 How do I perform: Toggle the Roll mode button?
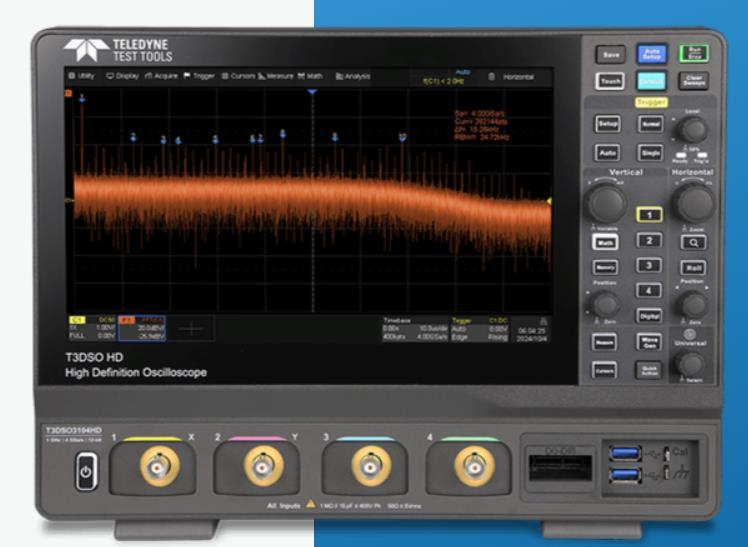tap(693, 268)
